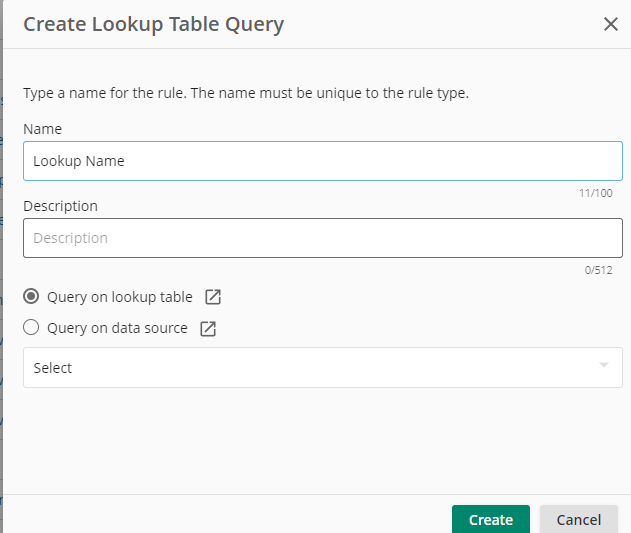This screenshot has height=533, width=631.
Task: Click the Query on lookup table label text
Action: (120, 297)
